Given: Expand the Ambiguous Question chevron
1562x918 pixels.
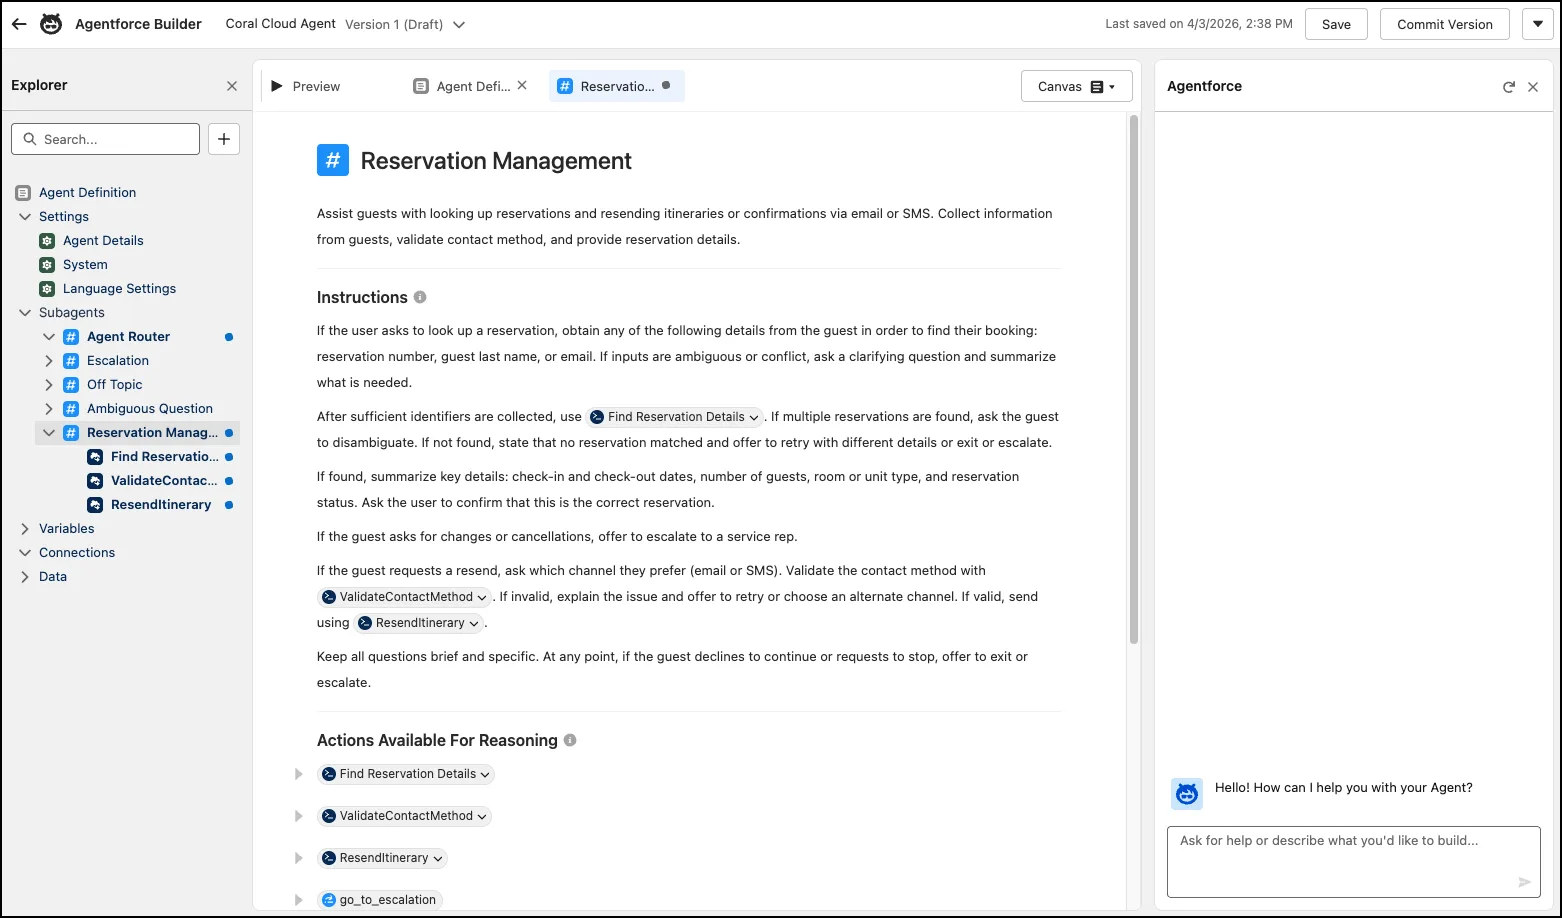Looking at the screenshot, I should (x=49, y=408).
